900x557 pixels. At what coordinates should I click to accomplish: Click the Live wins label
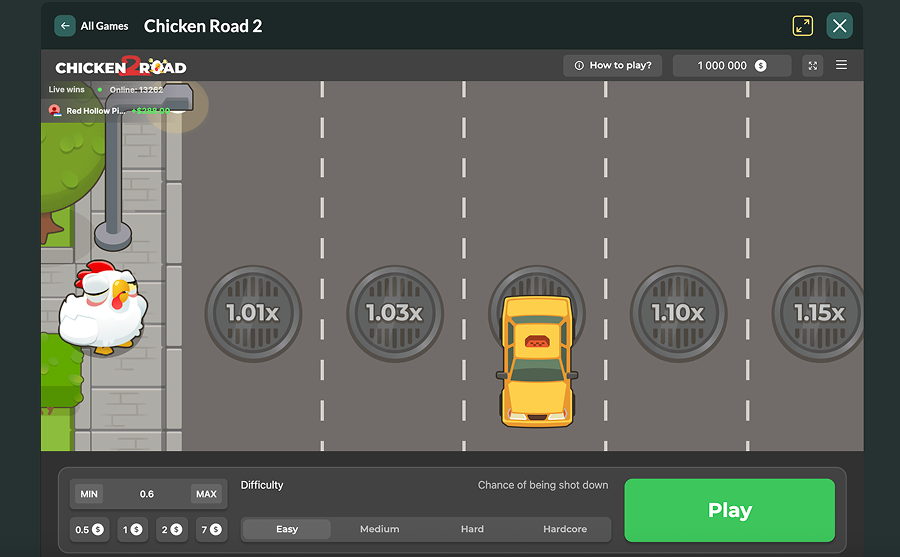(67, 90)
